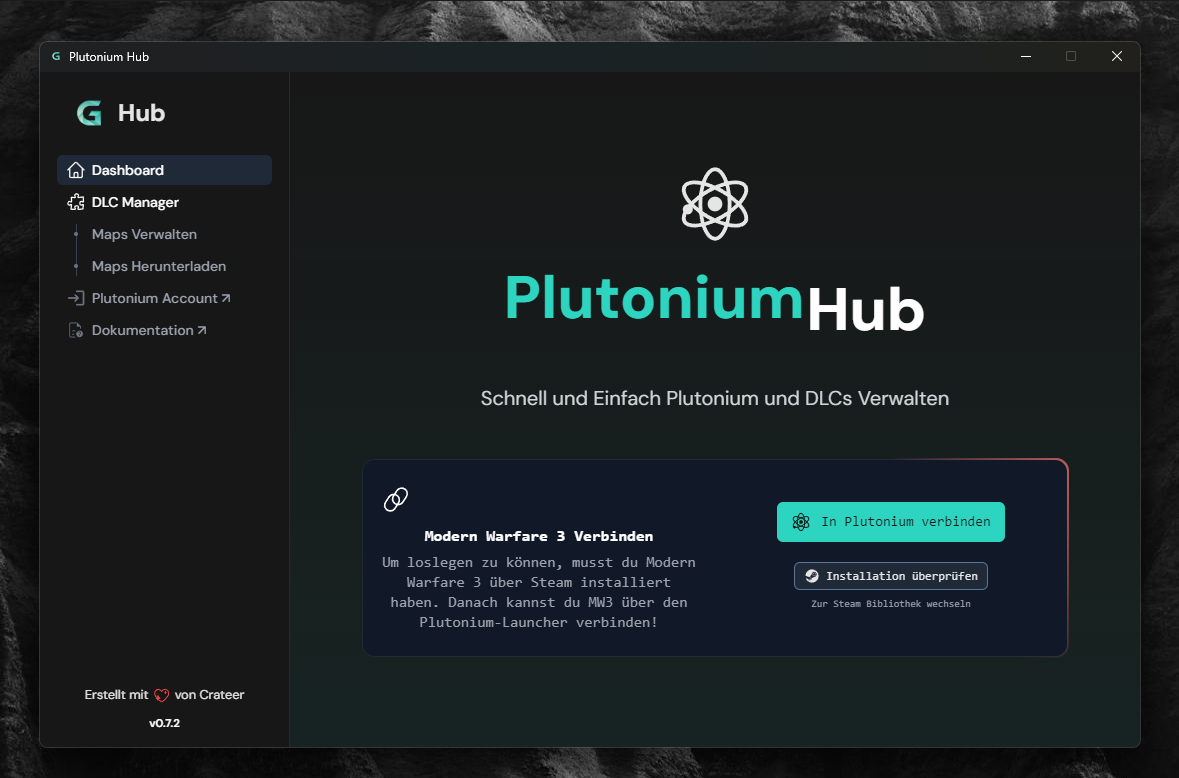The image size is (1179, 778).
Task: Click the chain link icon on the MW3 card
Action: point(395,499)
